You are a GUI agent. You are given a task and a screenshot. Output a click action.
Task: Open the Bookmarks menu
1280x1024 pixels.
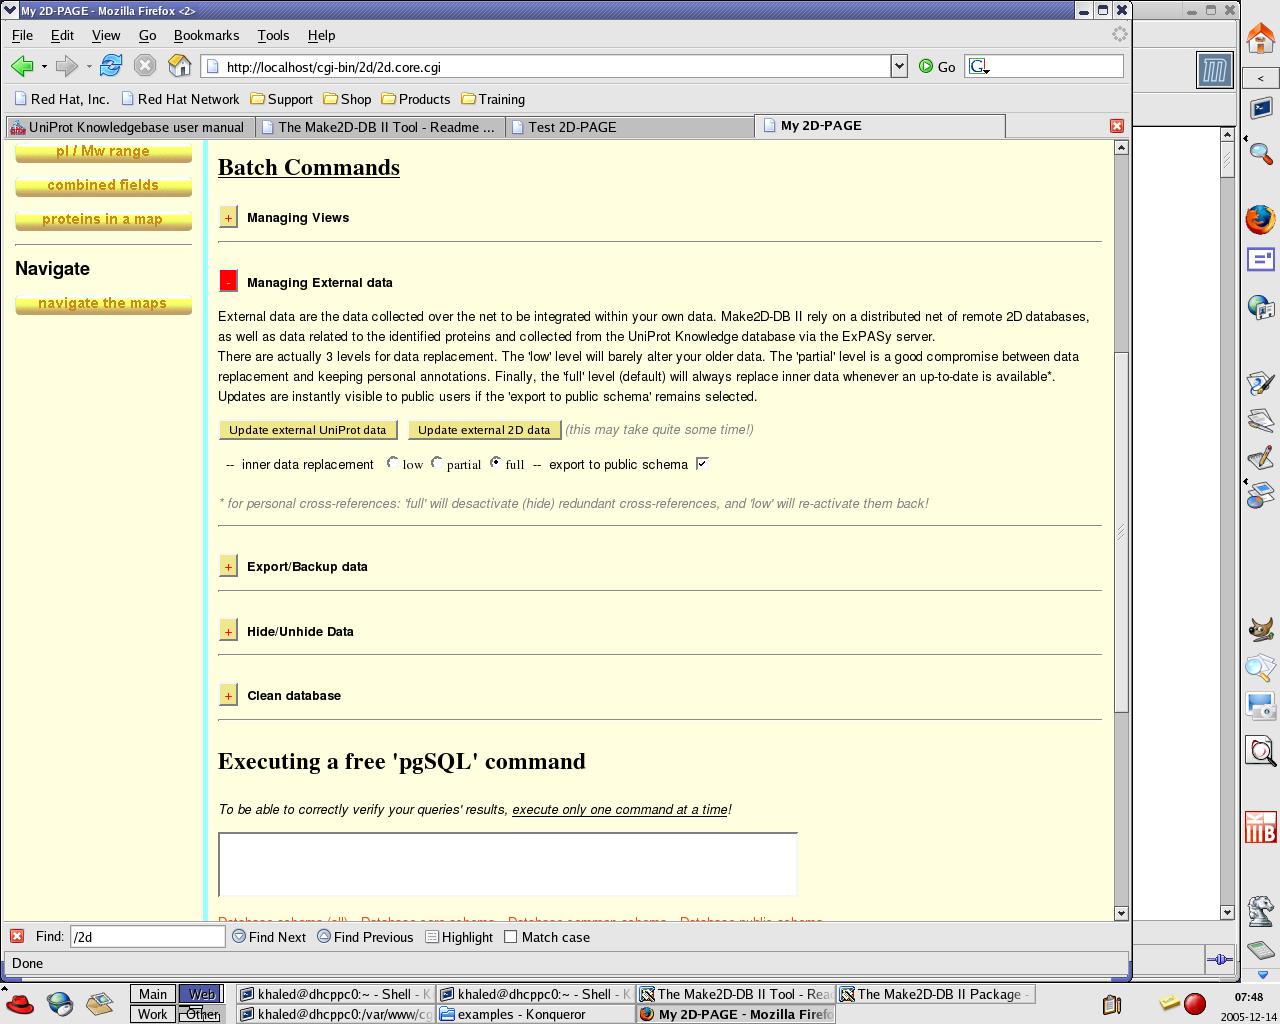click(206, 35)
